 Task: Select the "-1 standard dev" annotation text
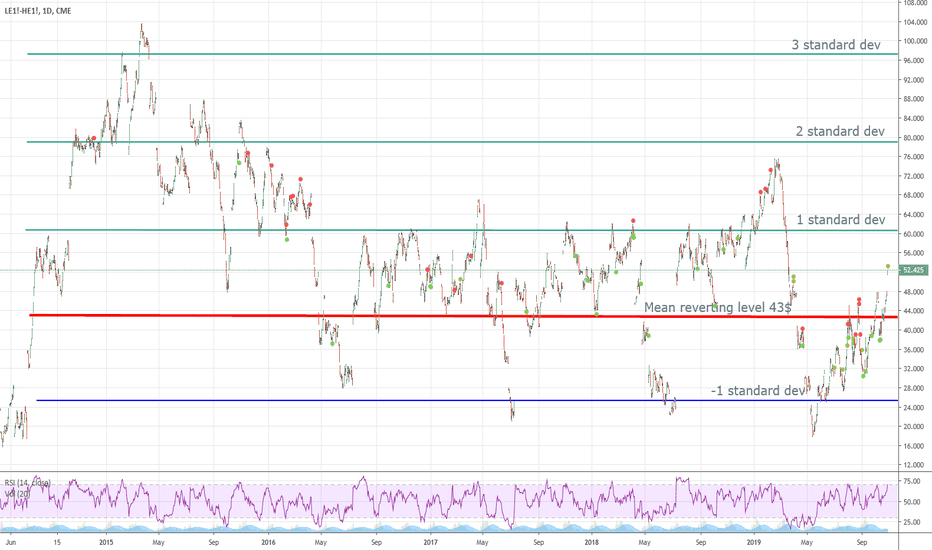758,391
